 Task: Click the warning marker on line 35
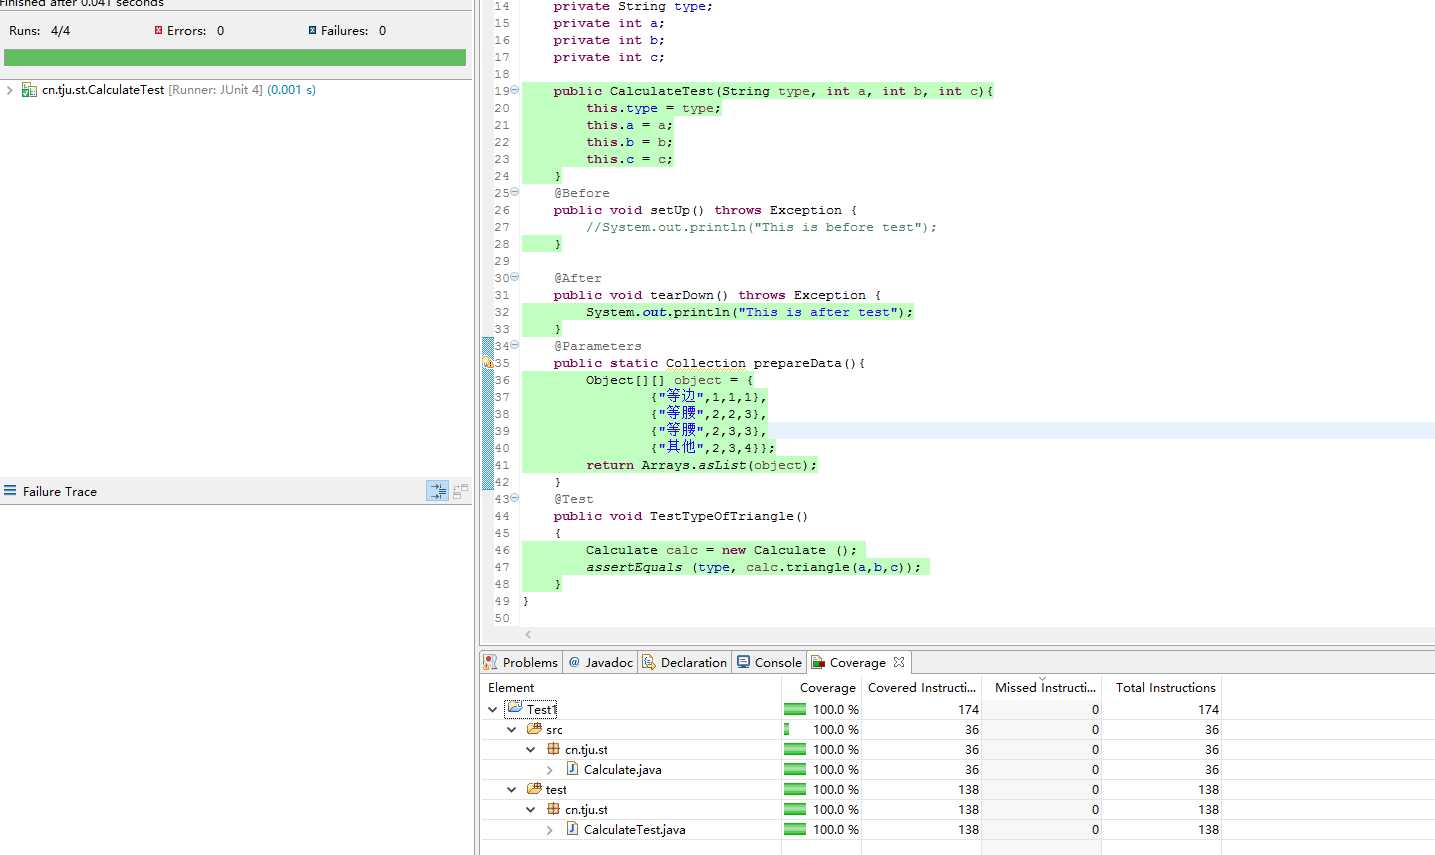[x=488, y=363]
